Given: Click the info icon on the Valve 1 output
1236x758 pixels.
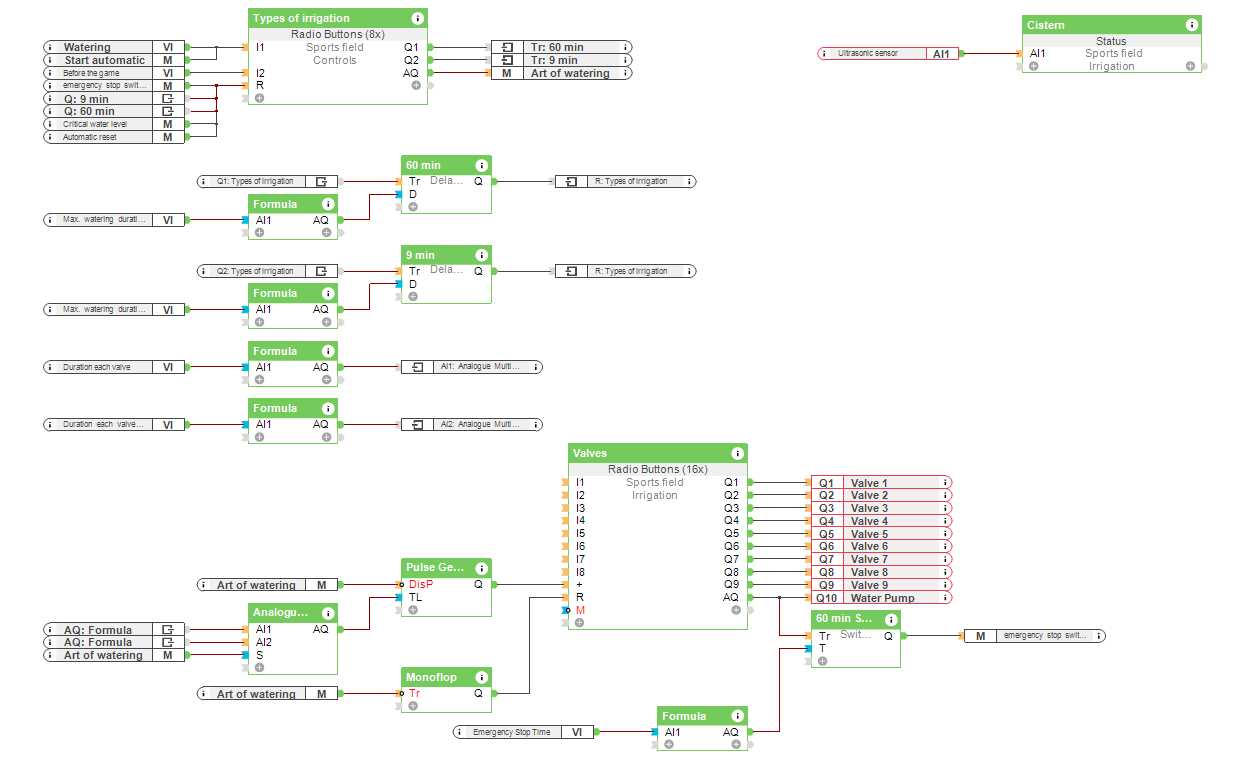Looking at the screenshot, I should pyautogui.click(x=944, y=482).
